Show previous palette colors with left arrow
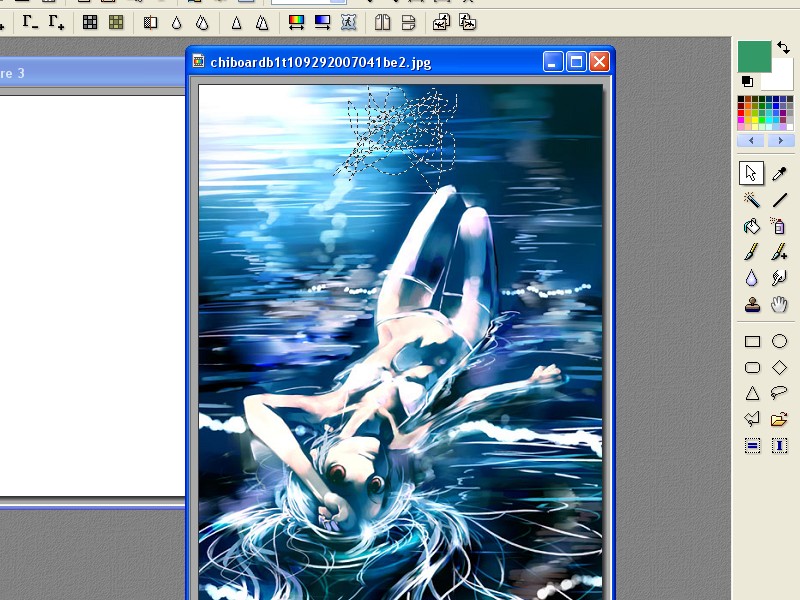The height and width of the screenshot is (600, 800). pos(751,140)
